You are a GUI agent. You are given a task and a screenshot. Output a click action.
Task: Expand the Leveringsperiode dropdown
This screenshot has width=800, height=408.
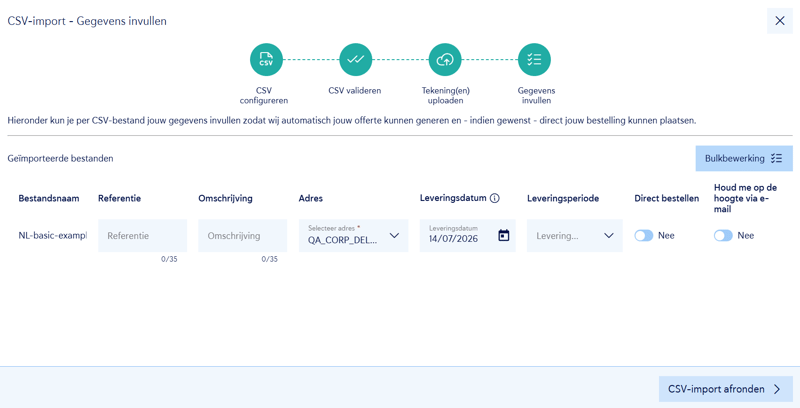coord(574,236)
